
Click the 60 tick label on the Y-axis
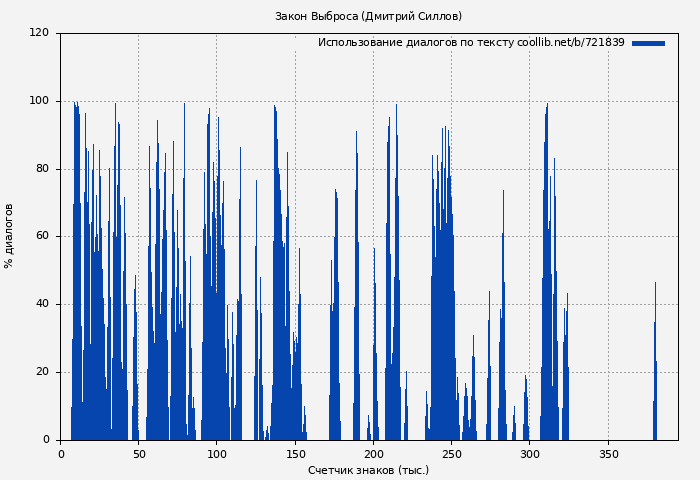click(42, 237)
